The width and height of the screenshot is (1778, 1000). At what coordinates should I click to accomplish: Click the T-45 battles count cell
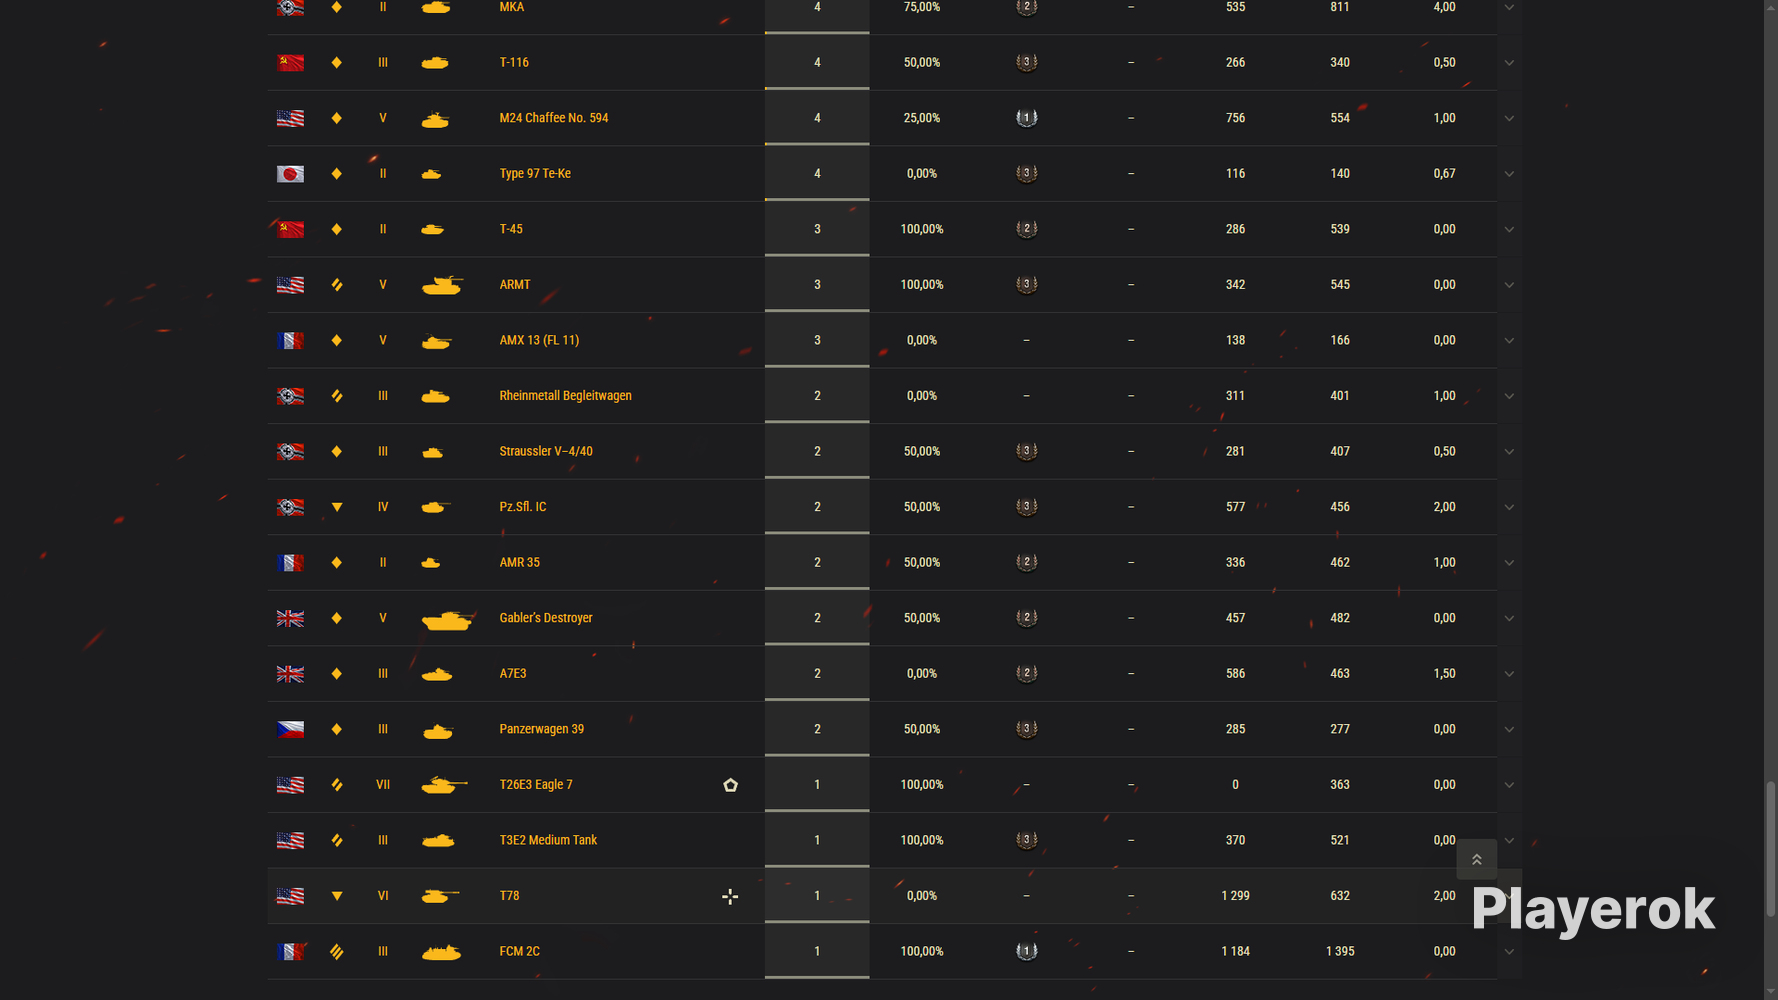[x=817, y=229]
